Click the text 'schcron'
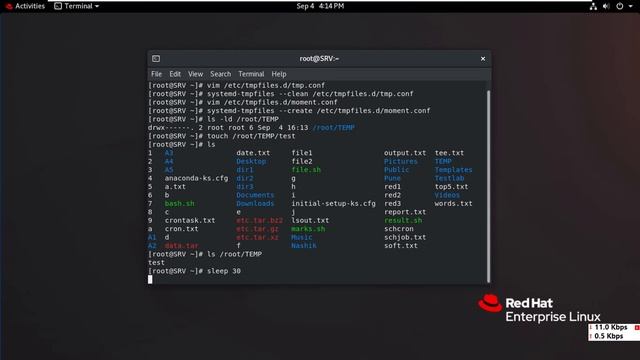640x360 pixels. point(399,229)
